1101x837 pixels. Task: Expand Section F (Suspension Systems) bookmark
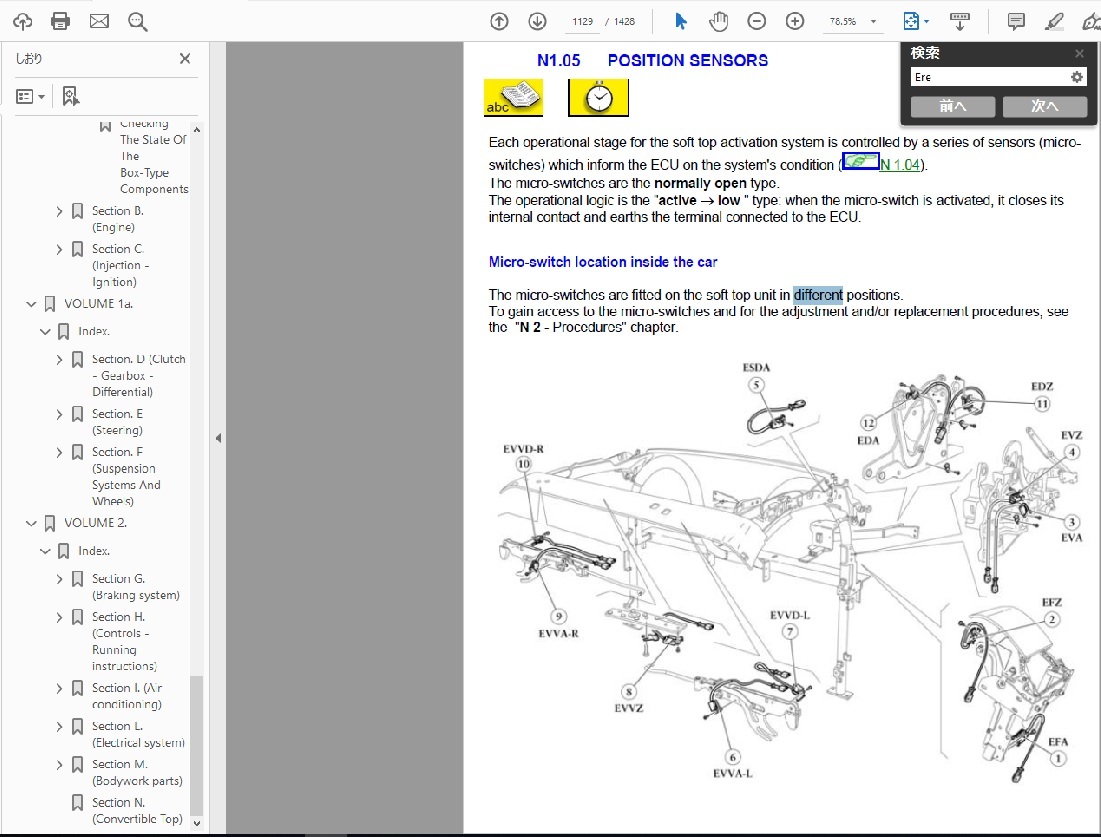pos(59,452)
